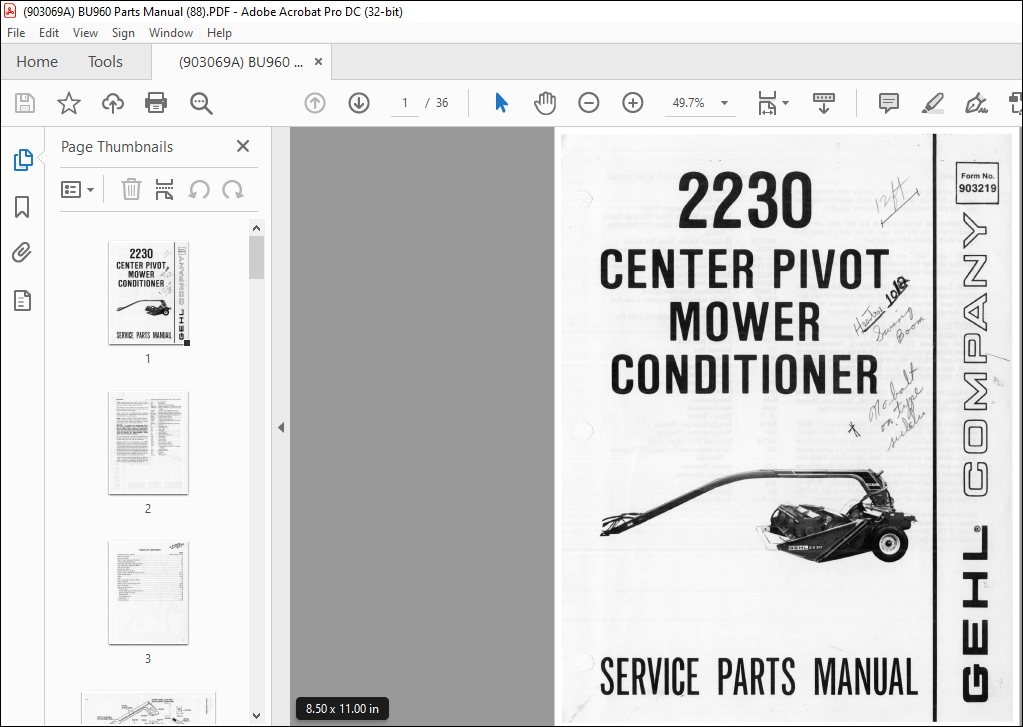Open the Print Pages thumbnail tool
The image size is (1023, 727).
pos(164,190)
